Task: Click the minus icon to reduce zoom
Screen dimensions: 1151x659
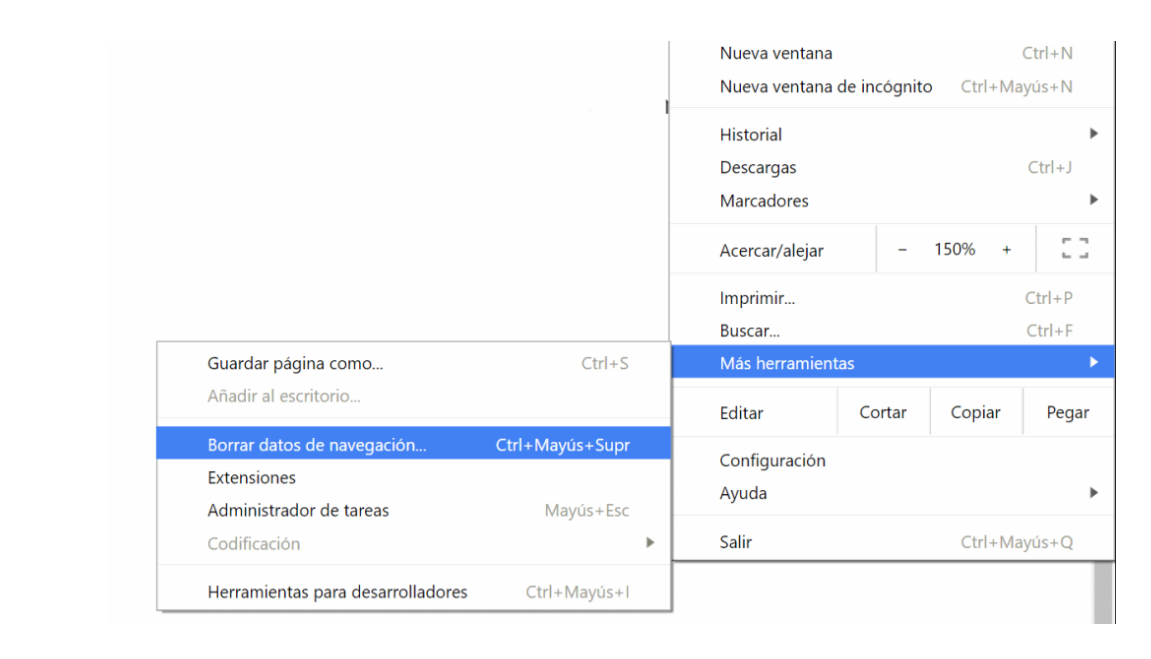Action: [901, 248]
